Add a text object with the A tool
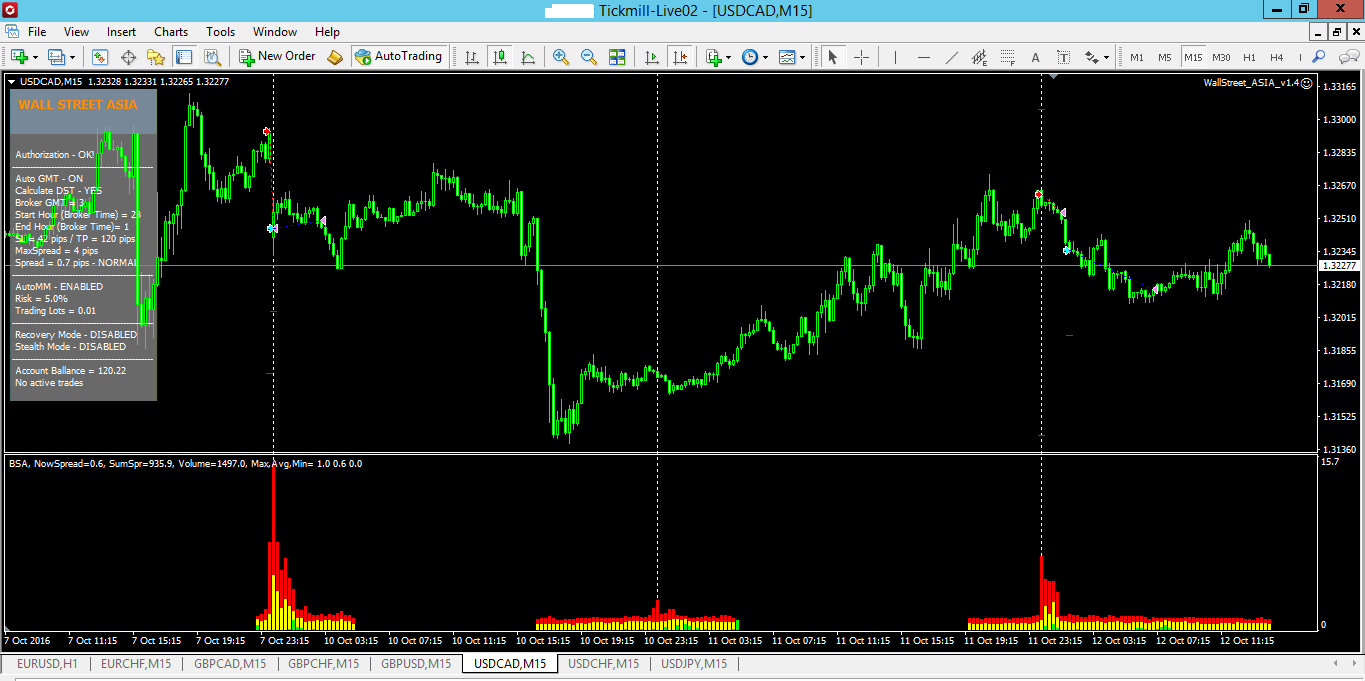Screen dimensions: 1365x681 coord(1035,57)
